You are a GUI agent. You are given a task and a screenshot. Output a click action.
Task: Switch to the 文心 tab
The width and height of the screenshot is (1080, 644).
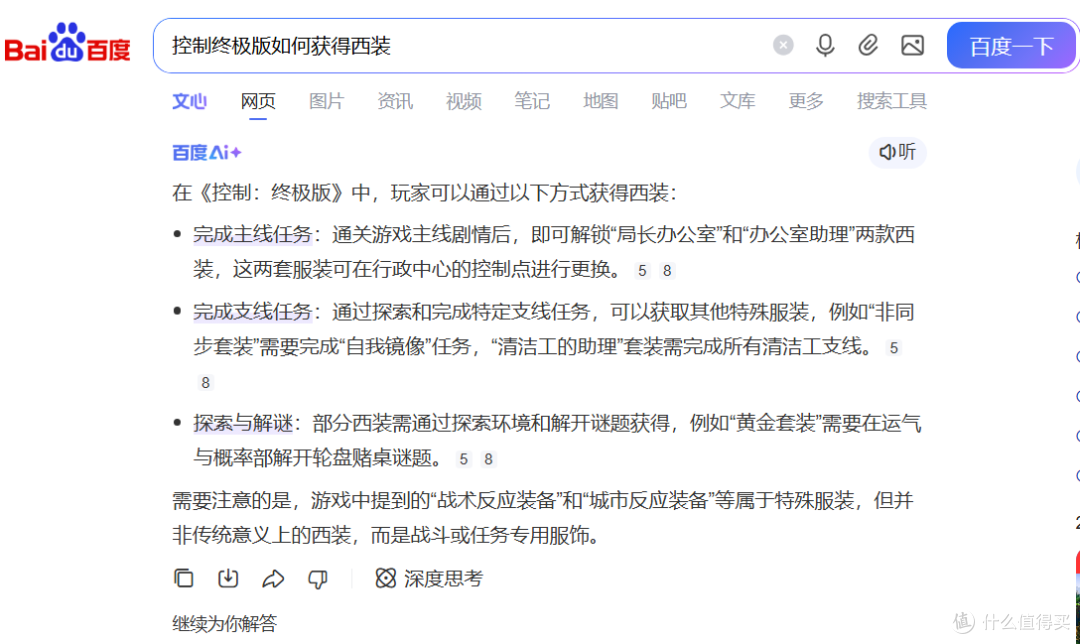(x=189, y=101)
